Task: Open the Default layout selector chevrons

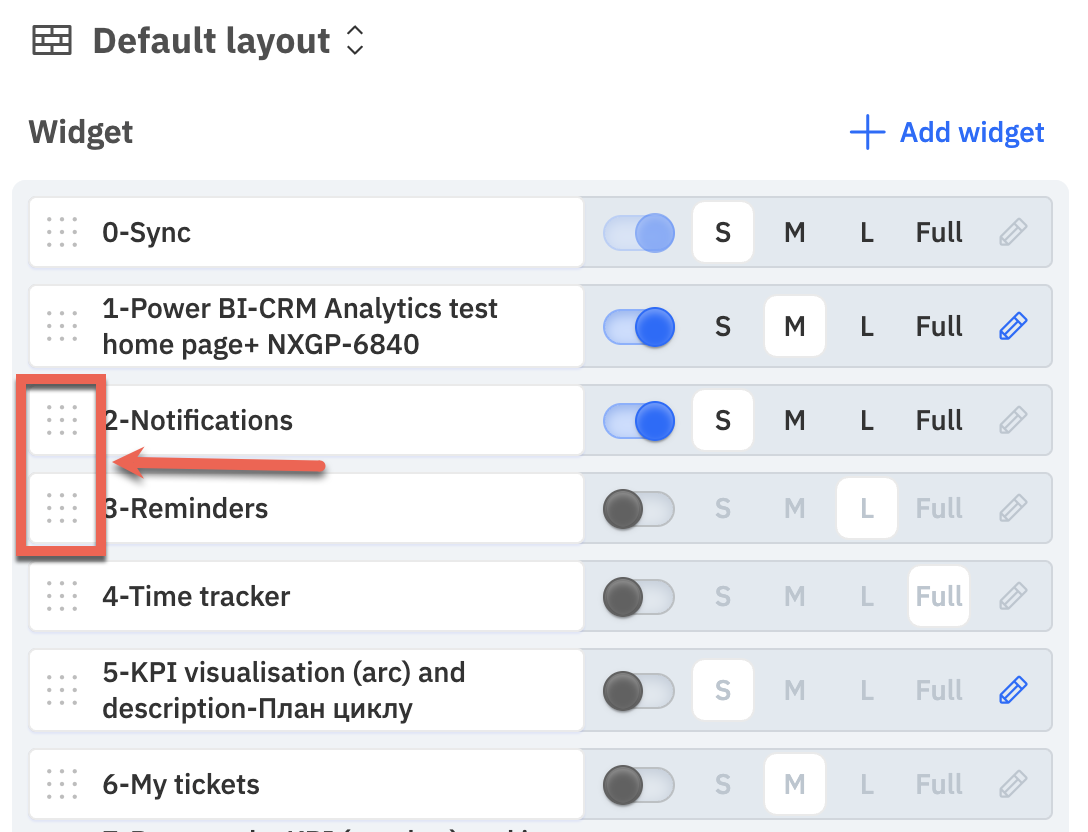Action: pos(355,40)
